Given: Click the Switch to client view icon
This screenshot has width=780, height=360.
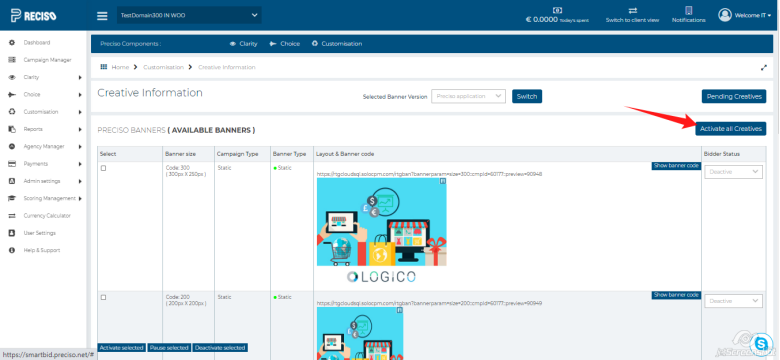Looking at the screenshot, I should (x=632, y=10).
